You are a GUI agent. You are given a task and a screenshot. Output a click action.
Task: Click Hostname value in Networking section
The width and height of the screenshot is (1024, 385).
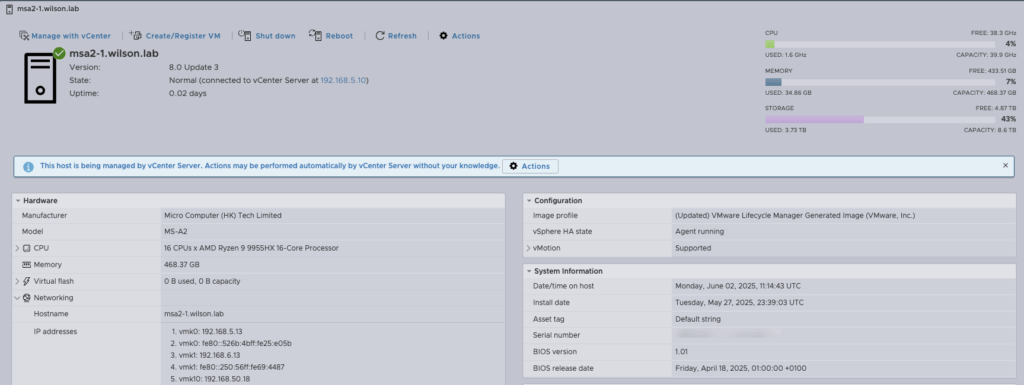point(193,314)
